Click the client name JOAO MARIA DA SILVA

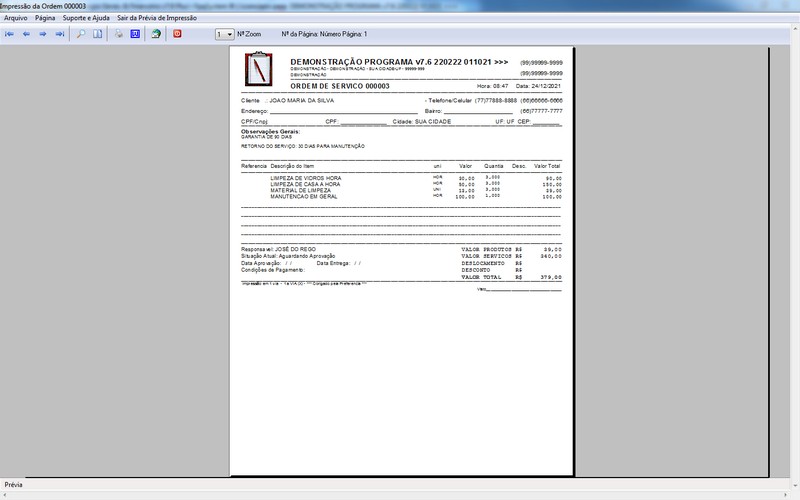point(302,101)
